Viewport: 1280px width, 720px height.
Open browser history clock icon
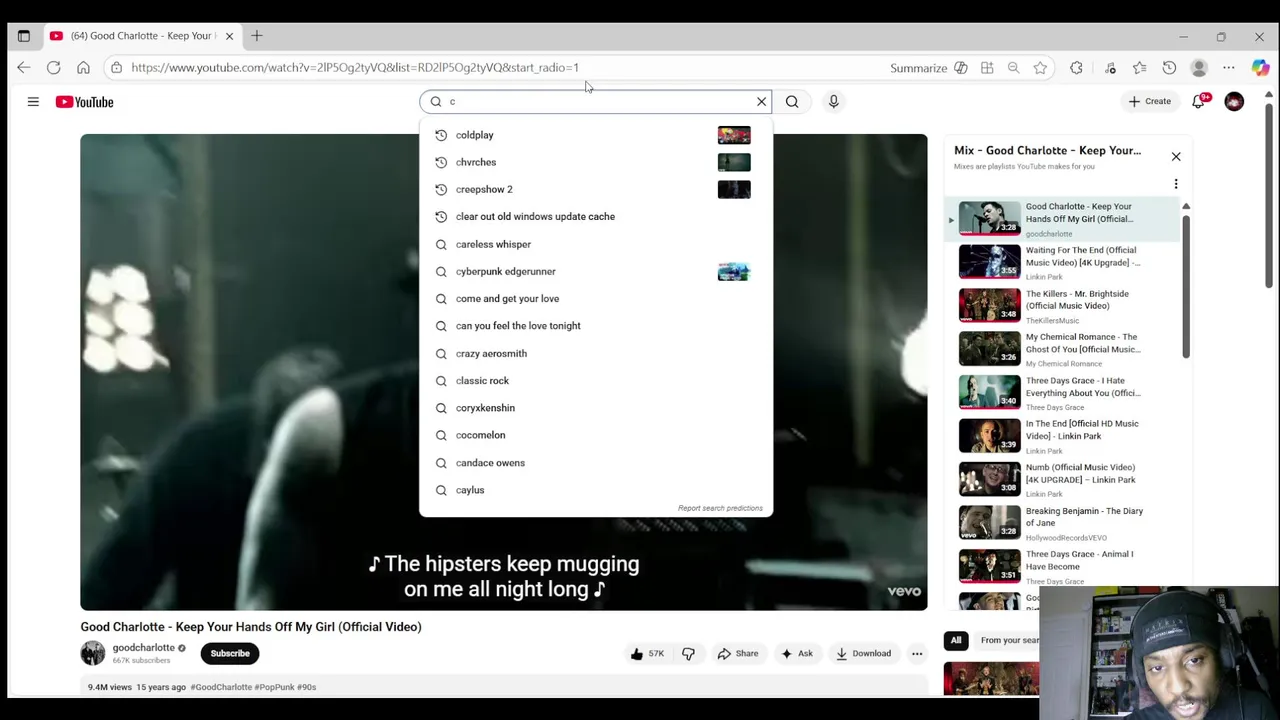[x=1169, y=68]
